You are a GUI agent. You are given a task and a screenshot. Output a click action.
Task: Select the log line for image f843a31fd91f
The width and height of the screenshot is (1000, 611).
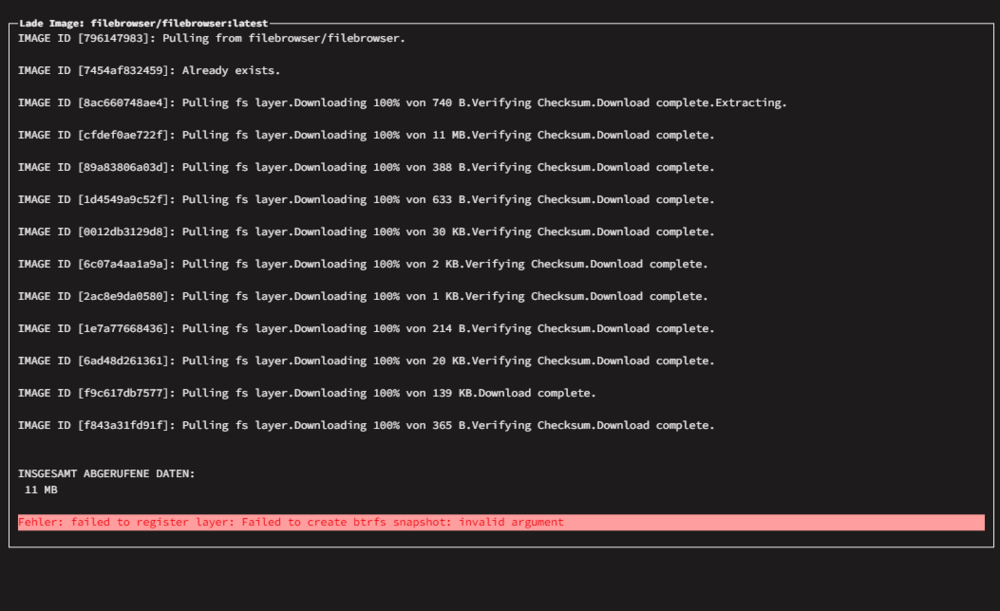[366, 425]
